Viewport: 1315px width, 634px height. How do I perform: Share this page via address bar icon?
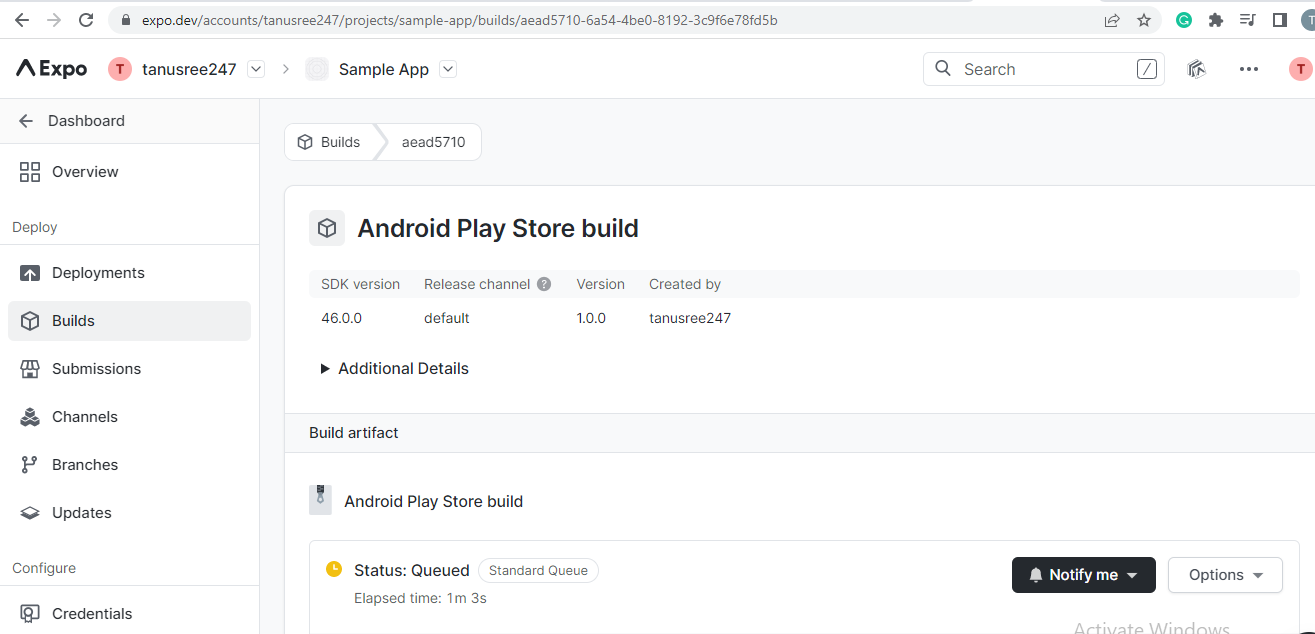pos(1112,20)
